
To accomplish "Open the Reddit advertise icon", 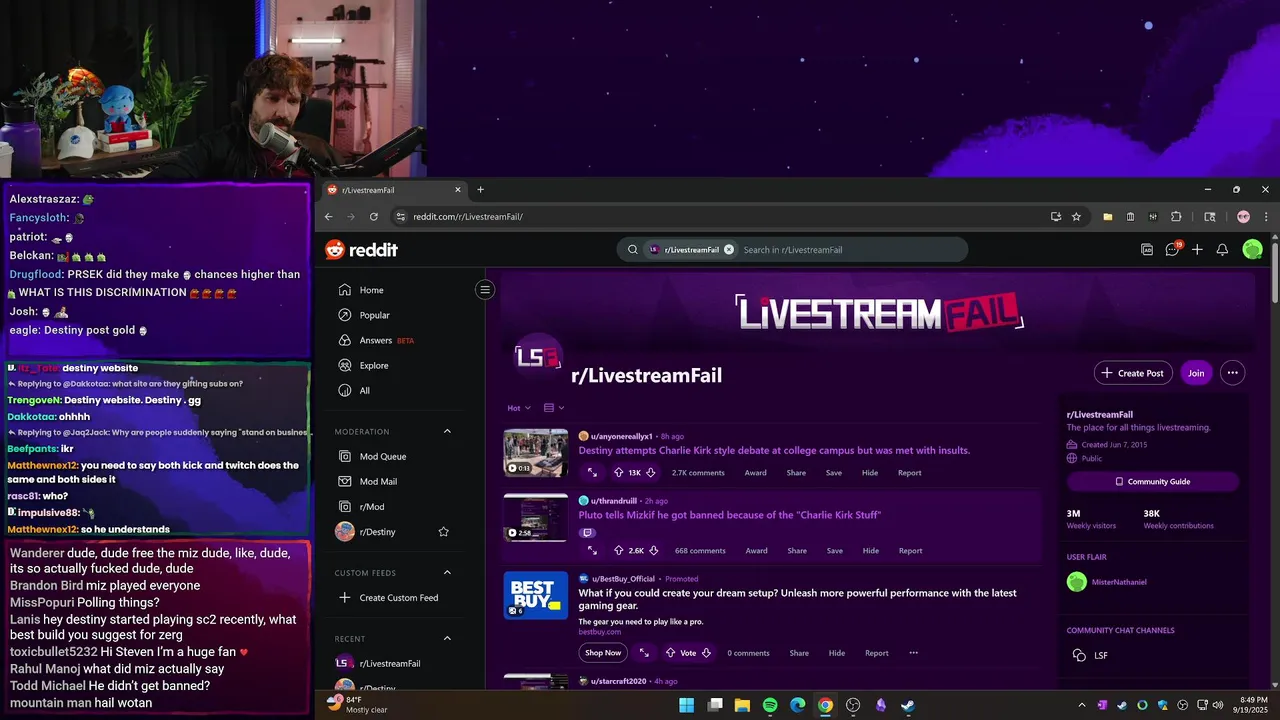I will pos(1147,250).
